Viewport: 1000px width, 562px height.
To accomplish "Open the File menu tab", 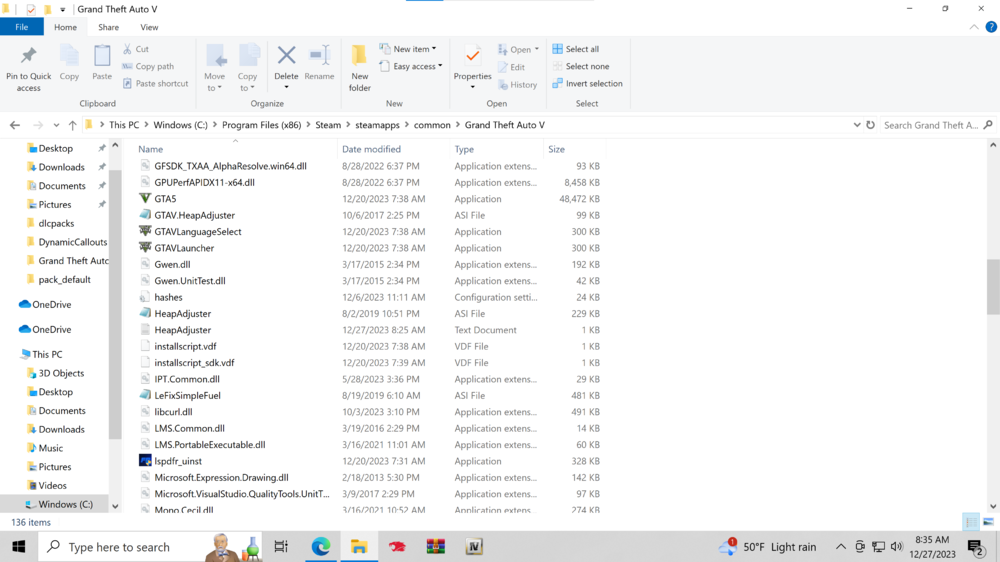I will tap(22, 27).
